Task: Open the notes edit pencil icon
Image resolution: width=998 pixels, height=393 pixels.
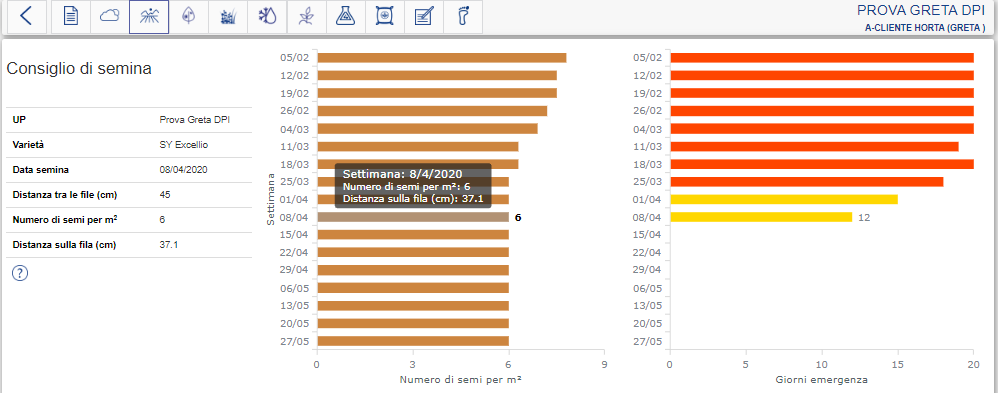Action: [423, 17]
